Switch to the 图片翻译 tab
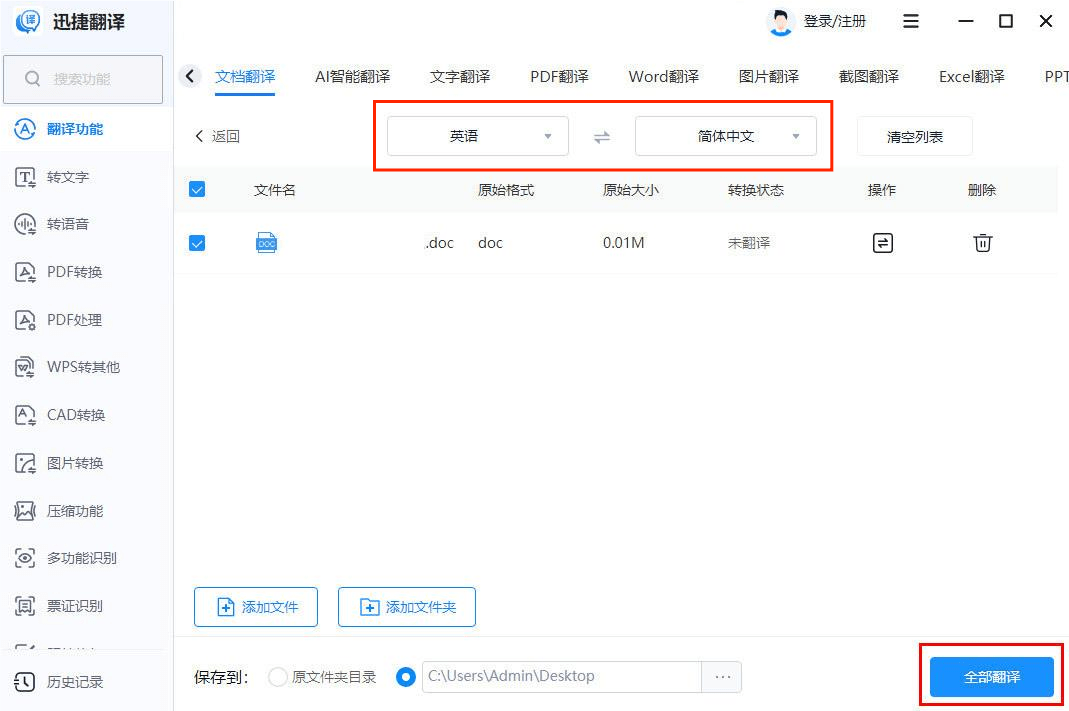The width and height of the screenshot is (1069, 711). click(769, 76)
